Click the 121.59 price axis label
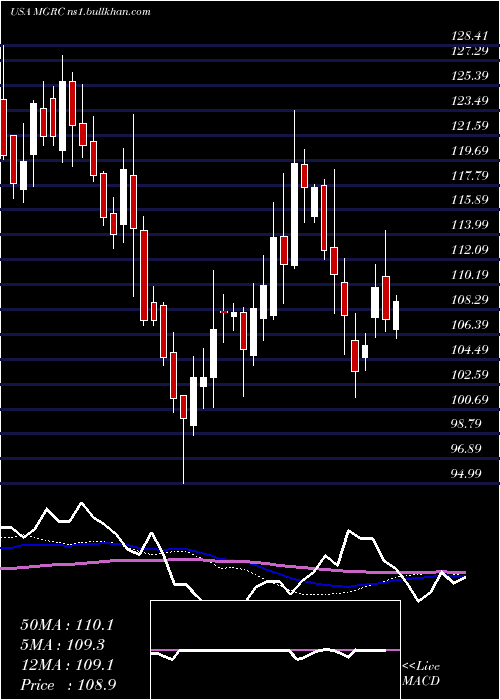Image resolution: width=500 pixels, height=700 pixels. pos(468,126)
